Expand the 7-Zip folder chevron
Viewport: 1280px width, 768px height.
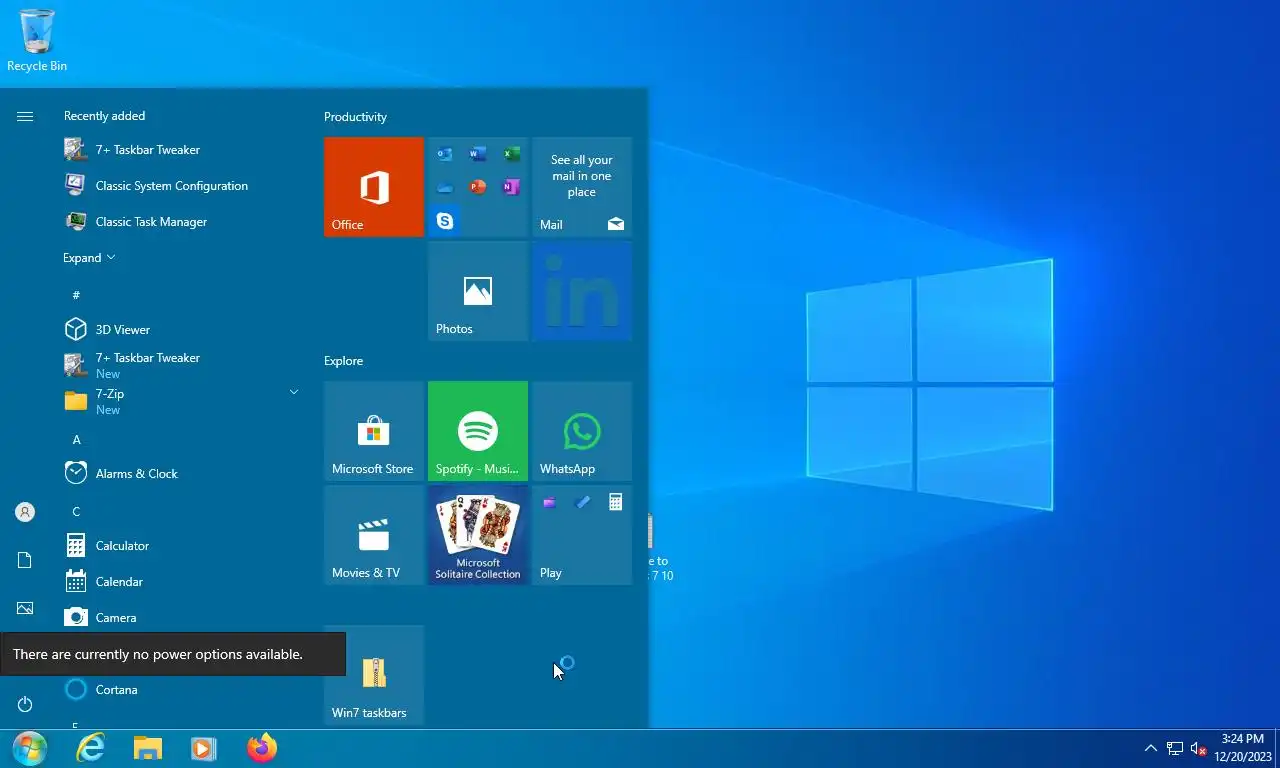[294, 392]
